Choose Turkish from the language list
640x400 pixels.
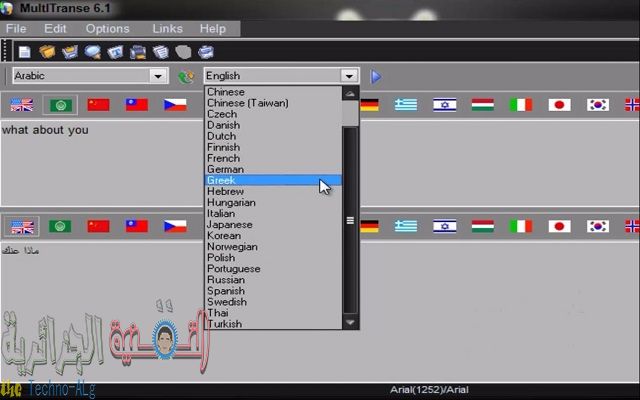point(273,324)
